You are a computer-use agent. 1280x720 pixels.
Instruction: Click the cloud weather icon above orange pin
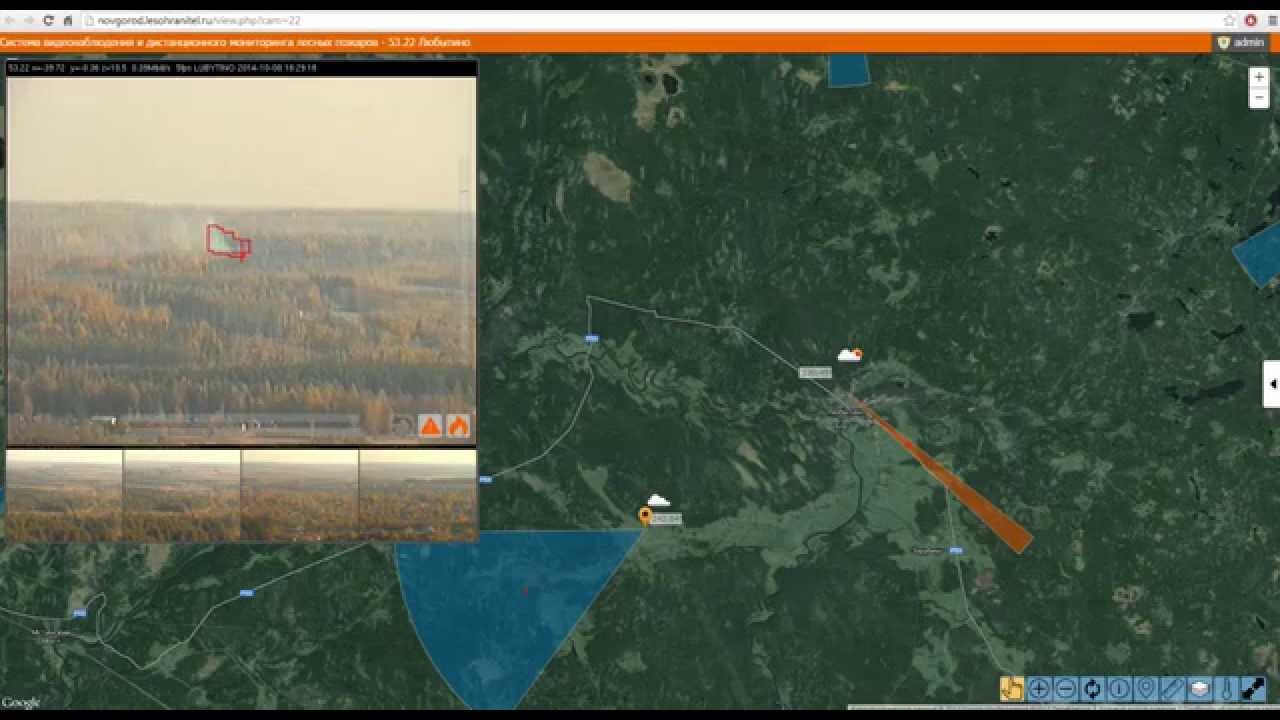coord(658,500)
